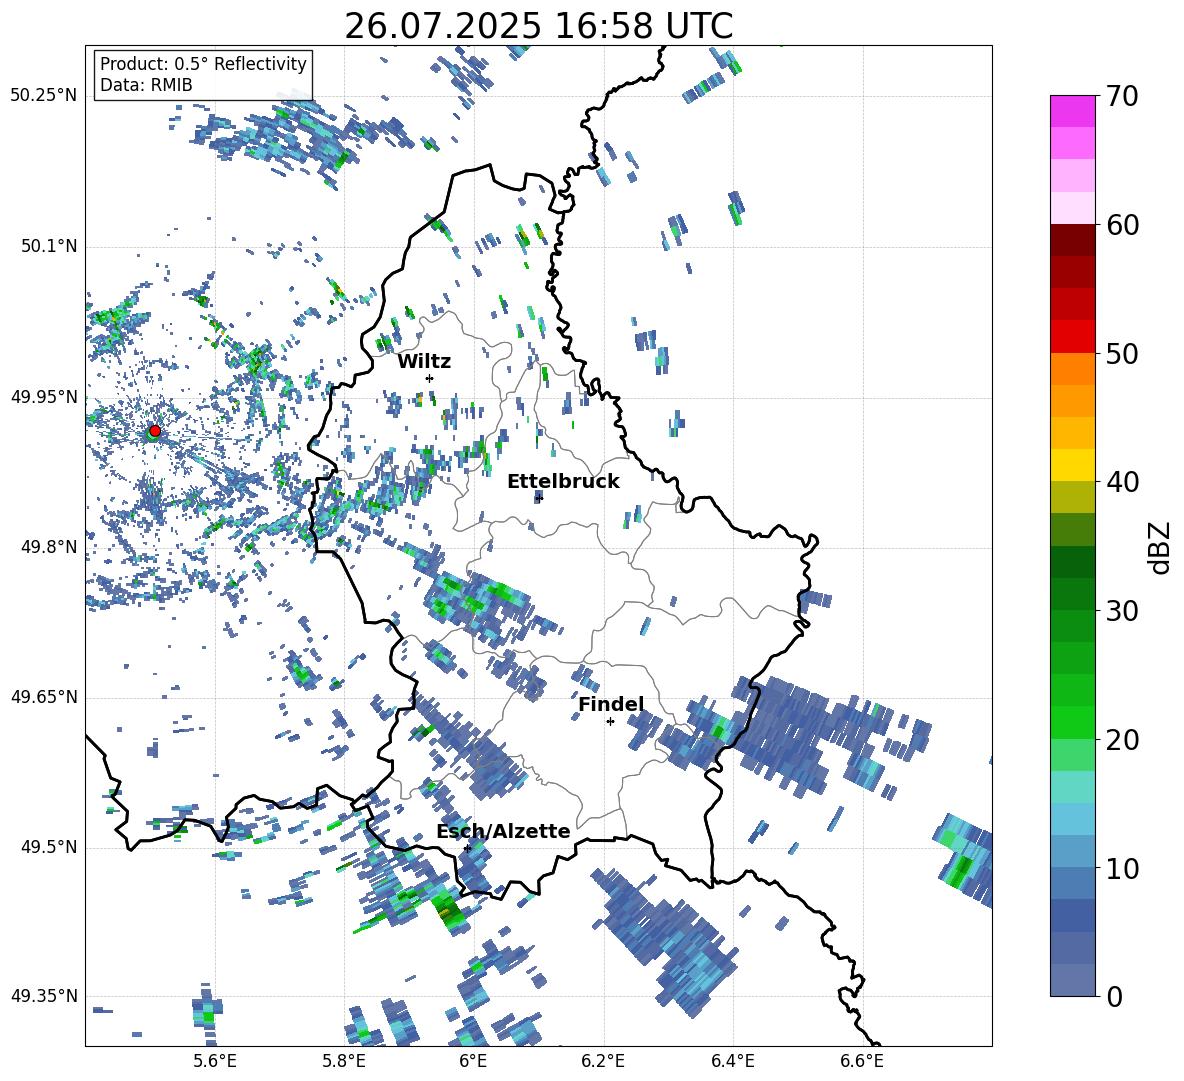
Task: Click the 49.5°N latitude label
Action: coord(48,847)
